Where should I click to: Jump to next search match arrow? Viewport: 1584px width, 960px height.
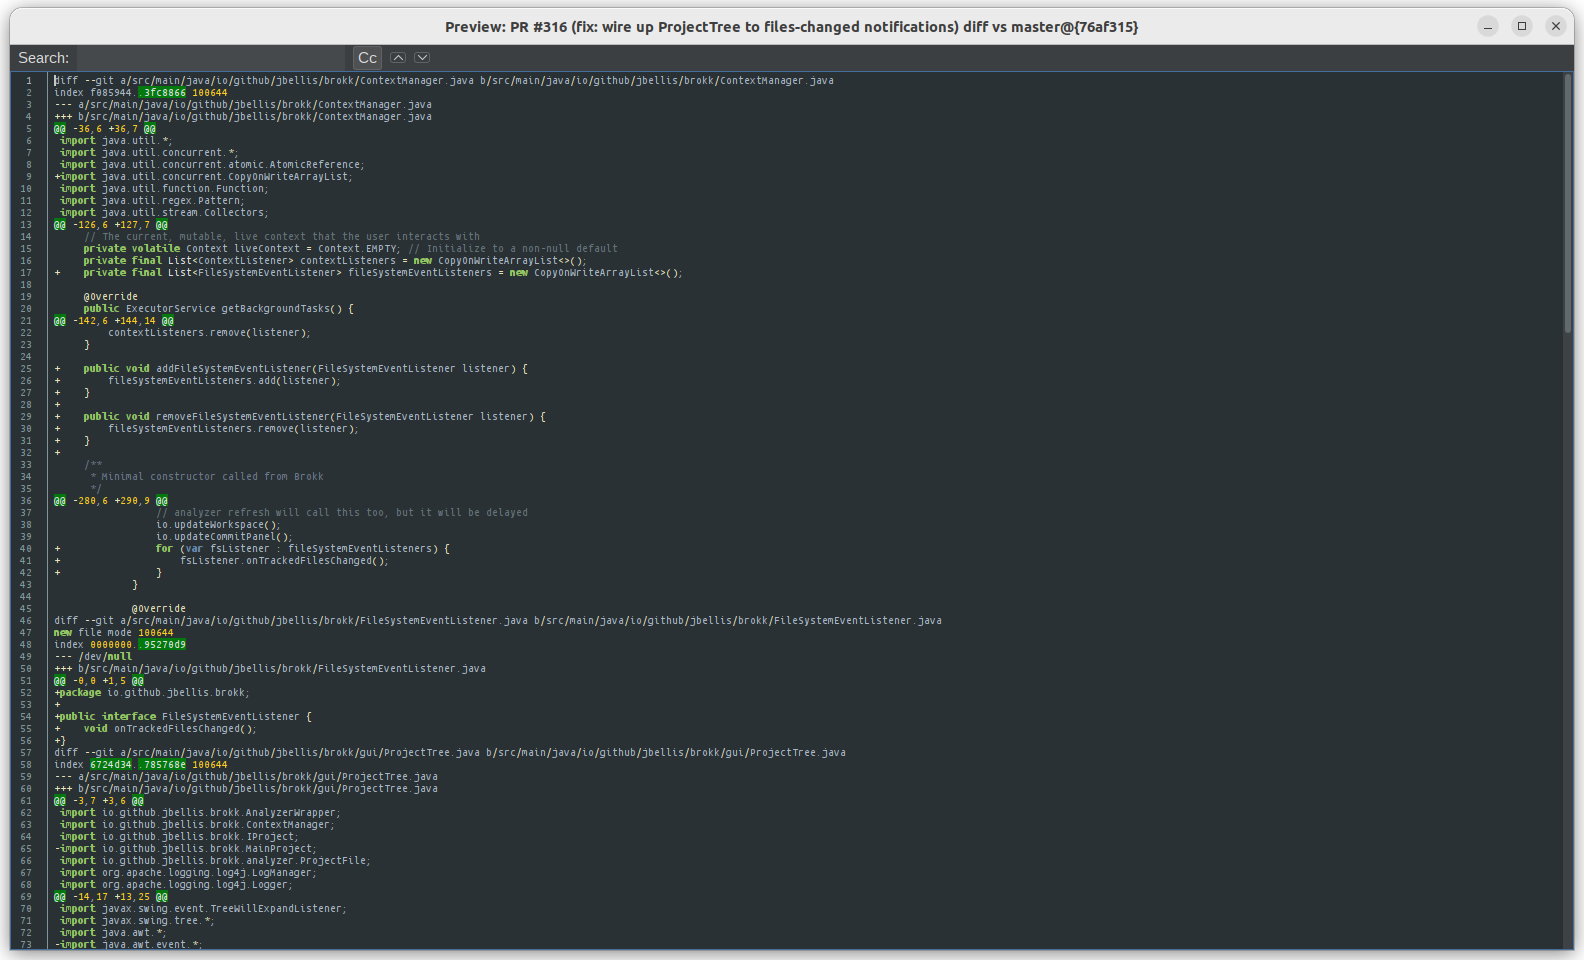tap(422, 58)
